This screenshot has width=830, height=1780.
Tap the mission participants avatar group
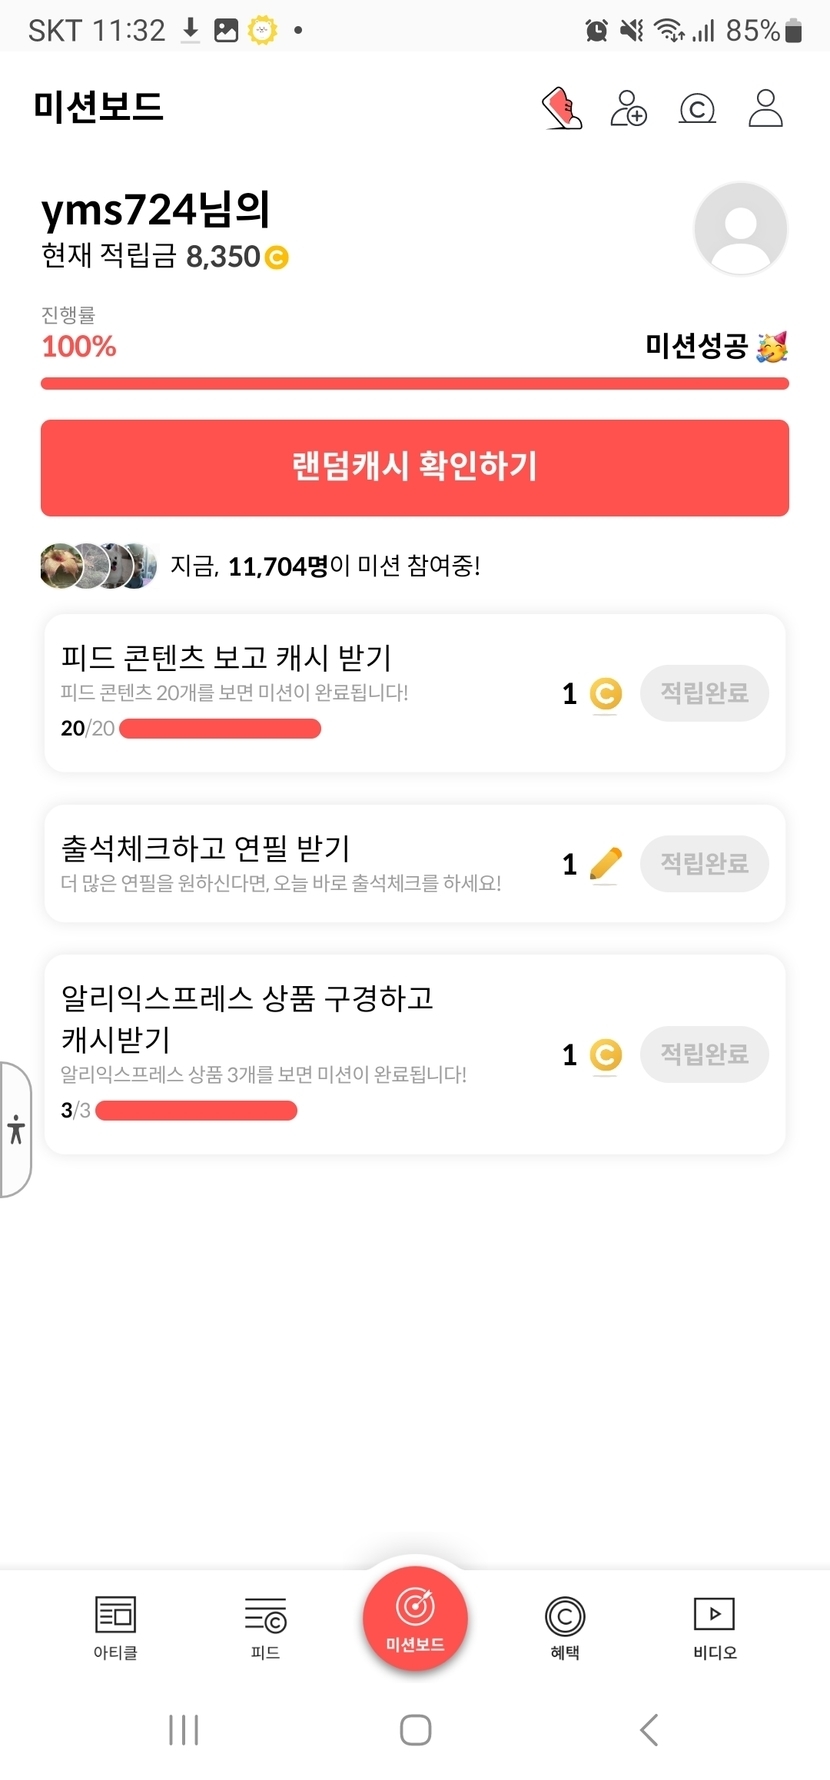[x=98, y=566]
